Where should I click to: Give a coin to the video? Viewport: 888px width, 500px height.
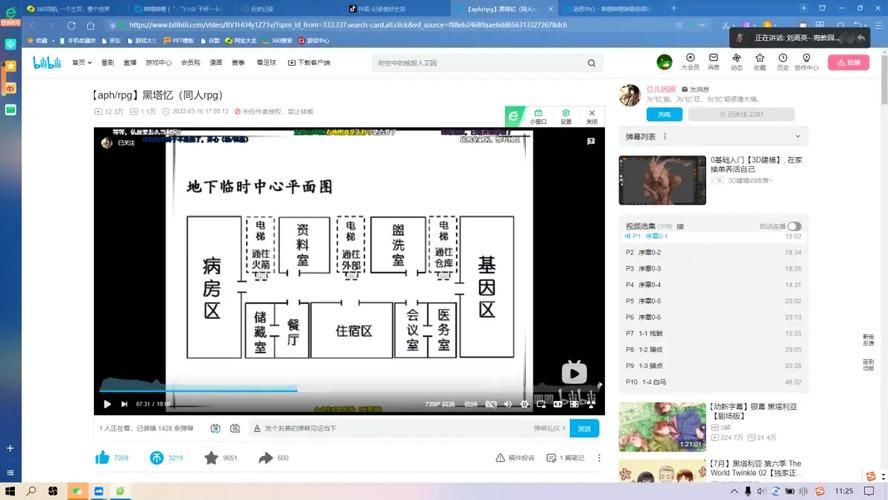tap(156, 458)
